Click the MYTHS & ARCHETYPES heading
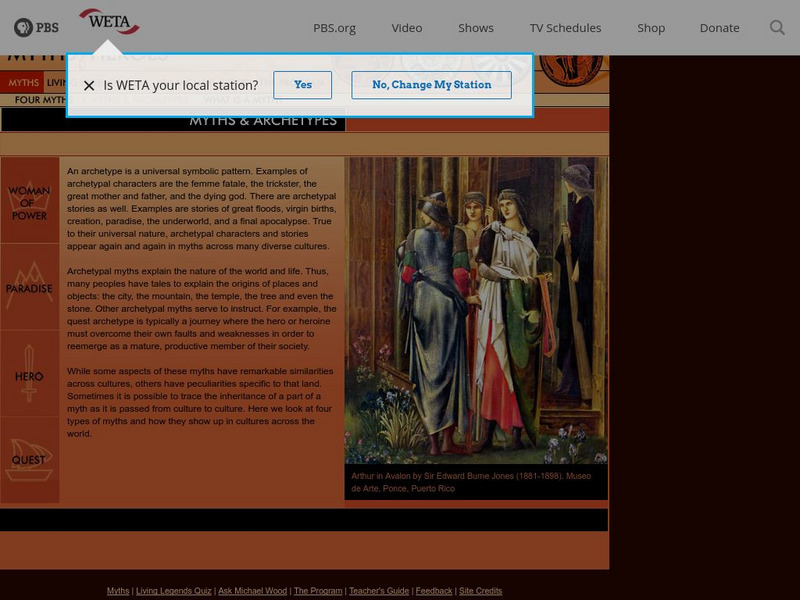800x600 pixels. [x=263, y=120]
